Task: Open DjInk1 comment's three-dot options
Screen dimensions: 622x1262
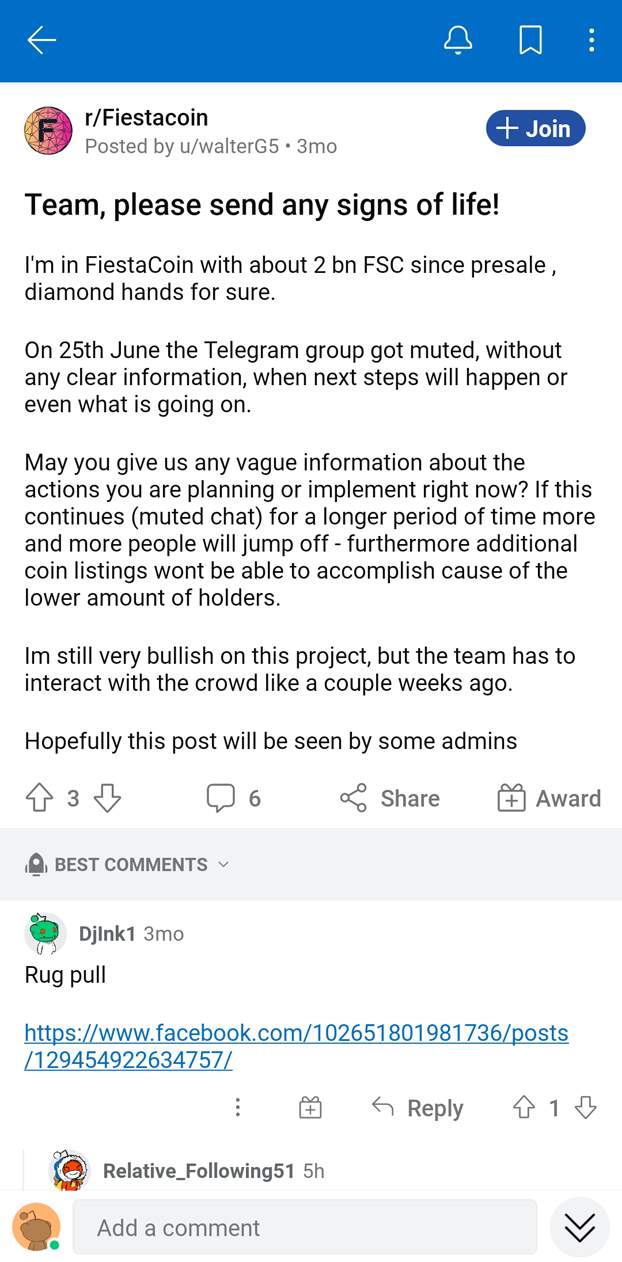Action: 238,1107
